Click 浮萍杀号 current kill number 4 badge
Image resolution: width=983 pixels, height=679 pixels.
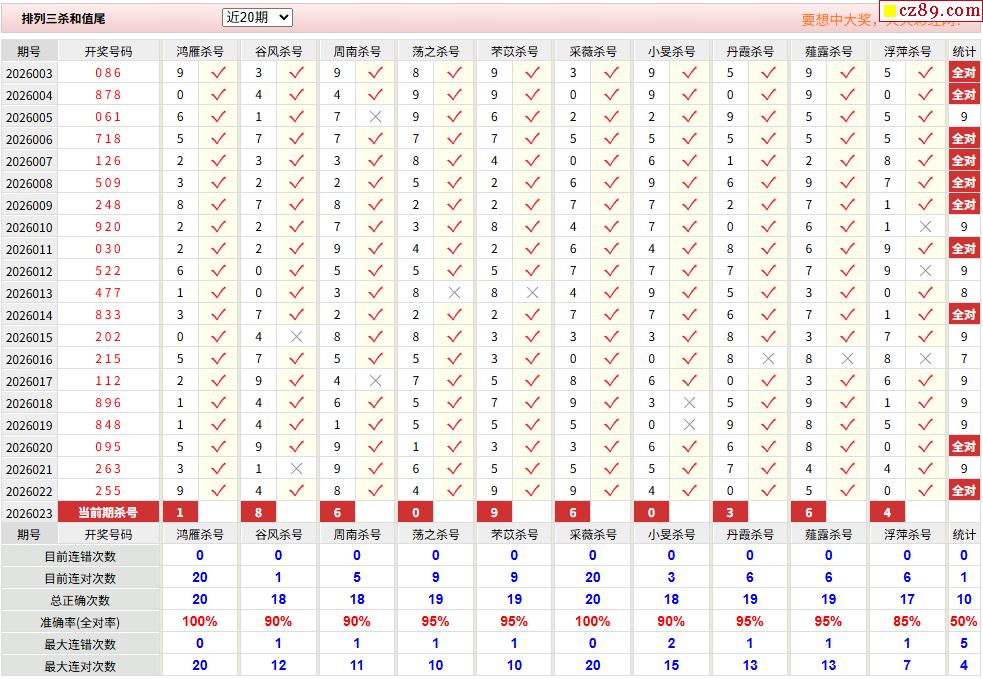pyautogui.click(x=887, y=512)
